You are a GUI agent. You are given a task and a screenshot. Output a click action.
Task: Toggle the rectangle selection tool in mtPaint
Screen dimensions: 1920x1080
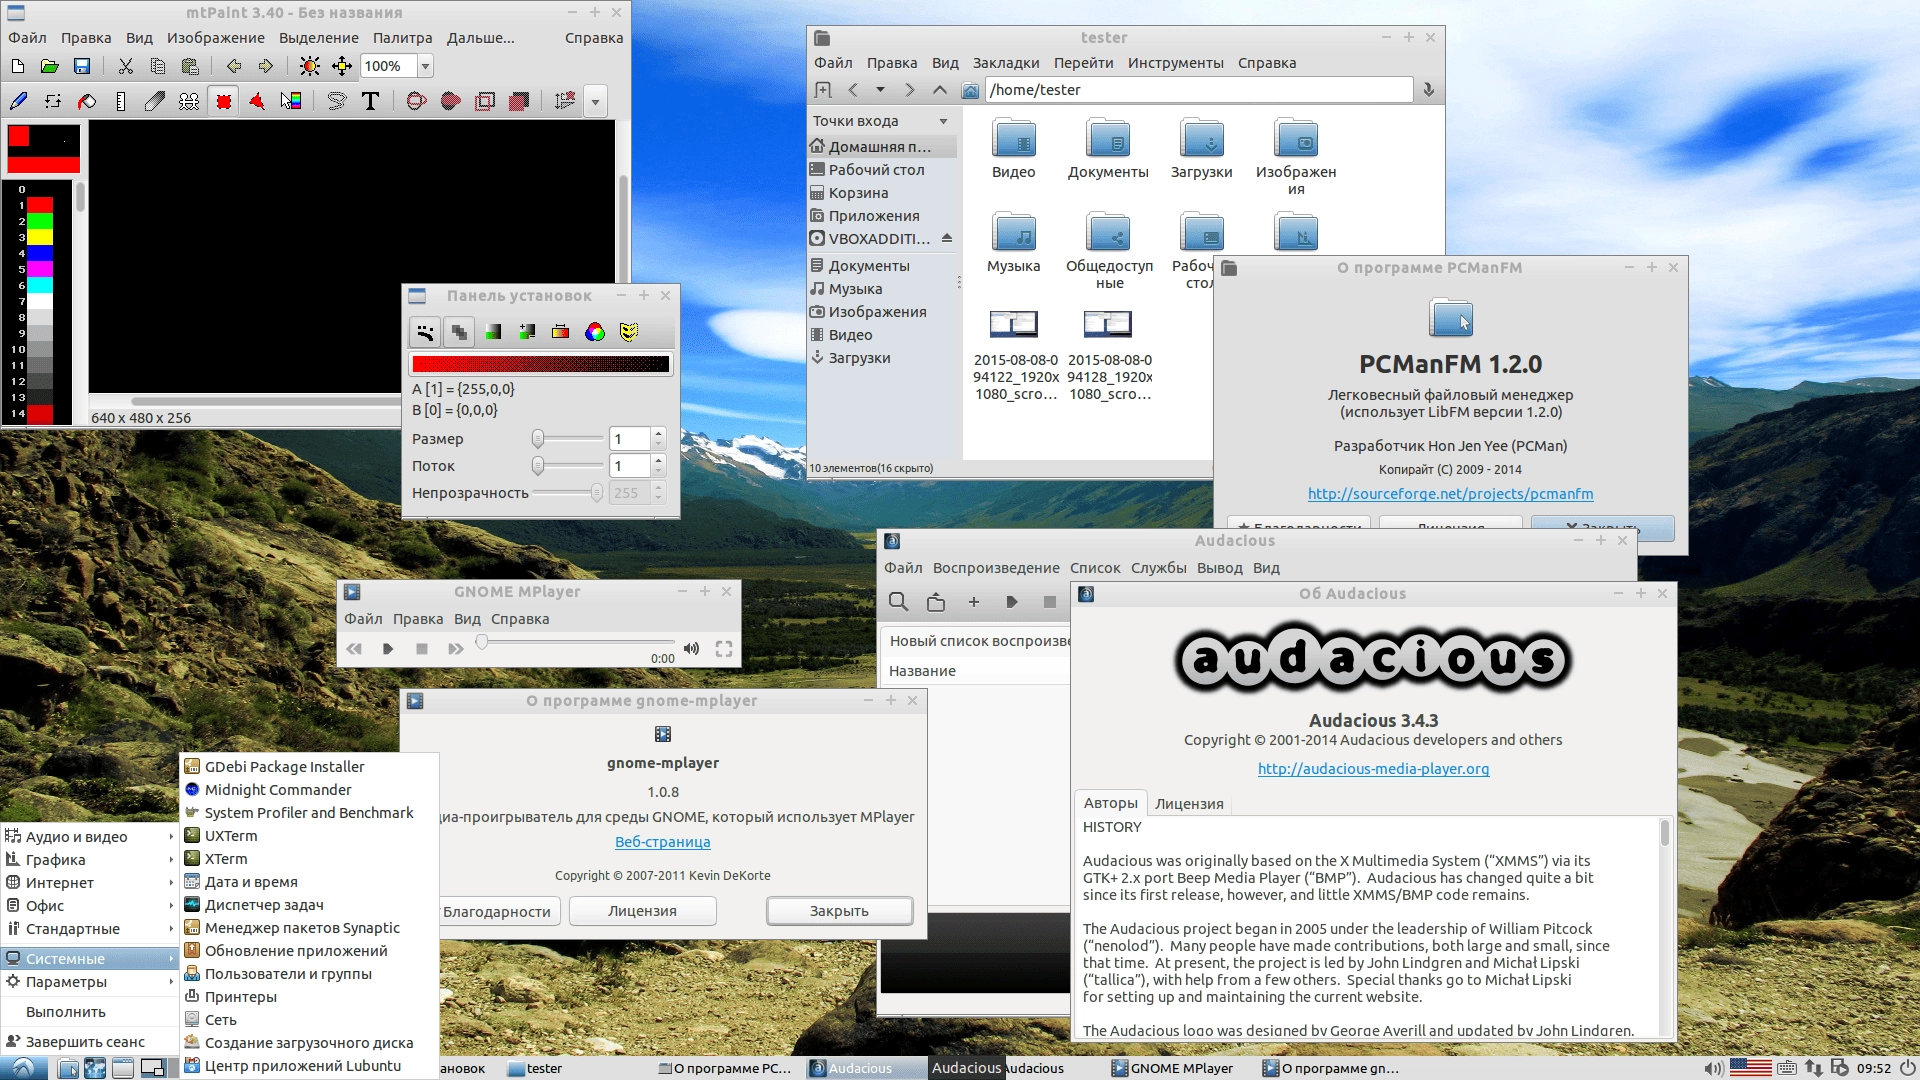point(224,101)
